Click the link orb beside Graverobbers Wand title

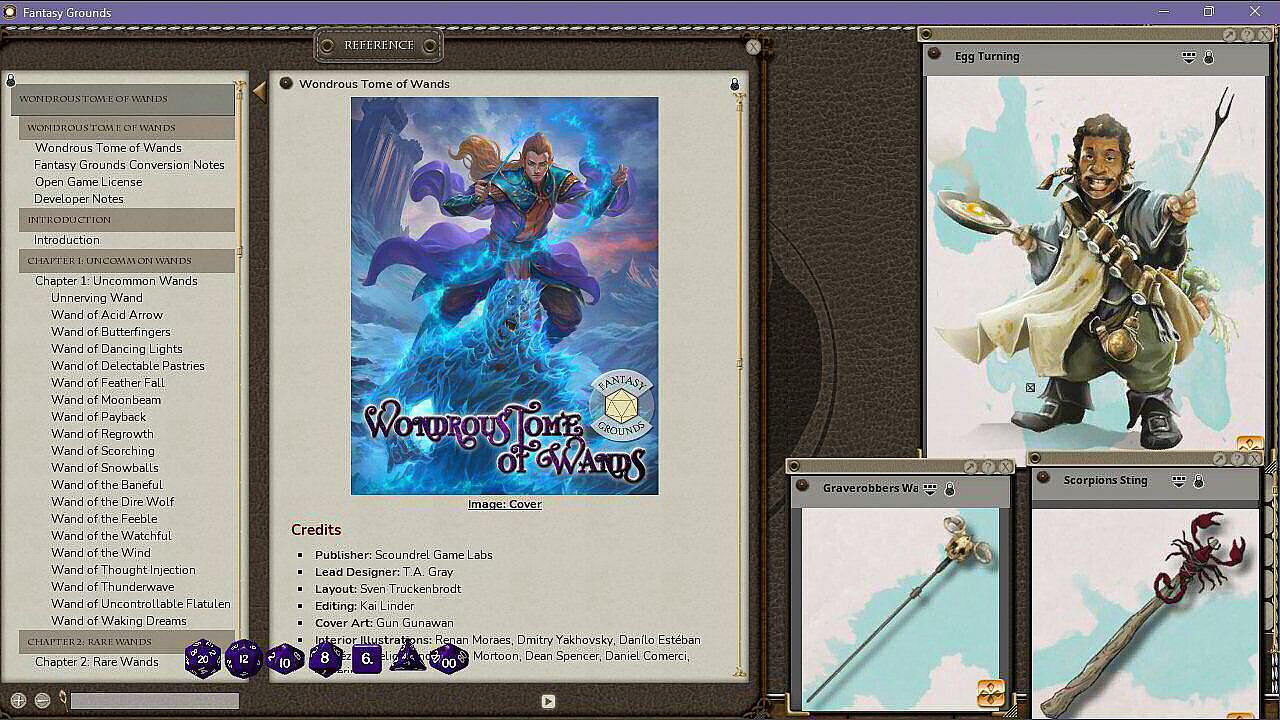point(803,486)
